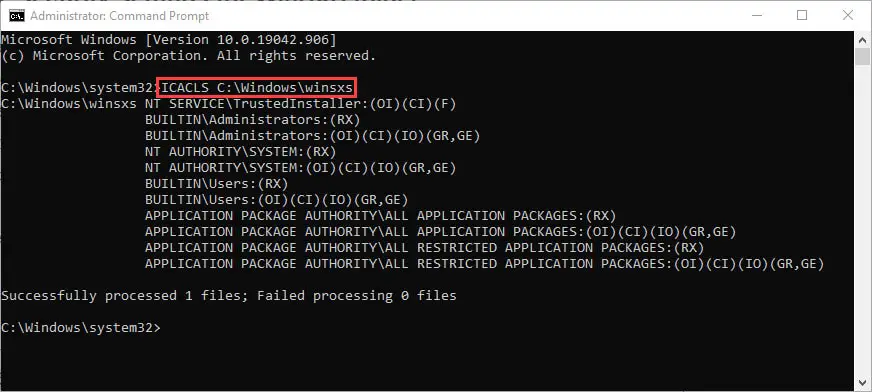Click the empty C:\Windows\system32> prompt at bottom
The height and width of the screenshot is (392, 872).
(81, 328)
